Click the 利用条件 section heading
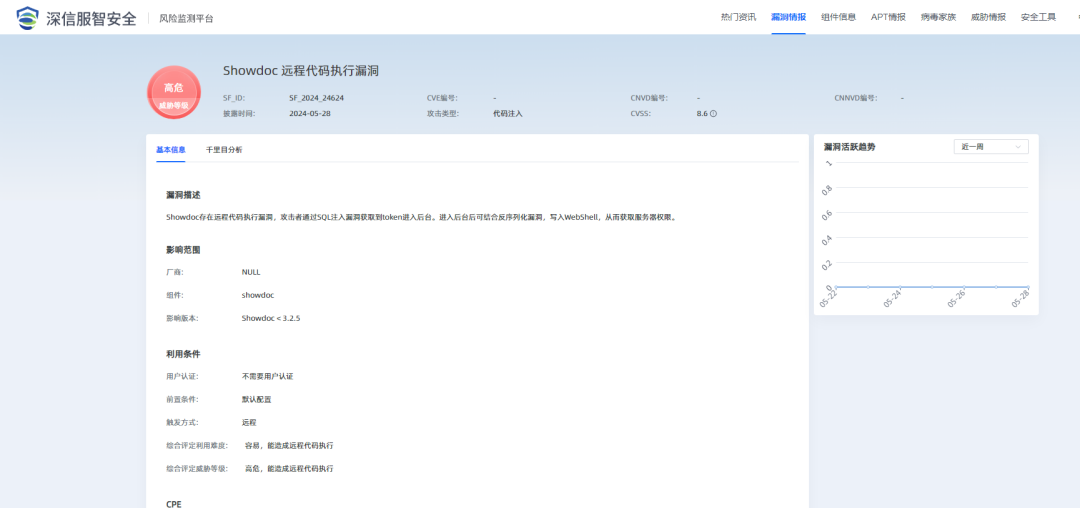The height and width of the screenshot is (508, 1080). coord(183,354)
